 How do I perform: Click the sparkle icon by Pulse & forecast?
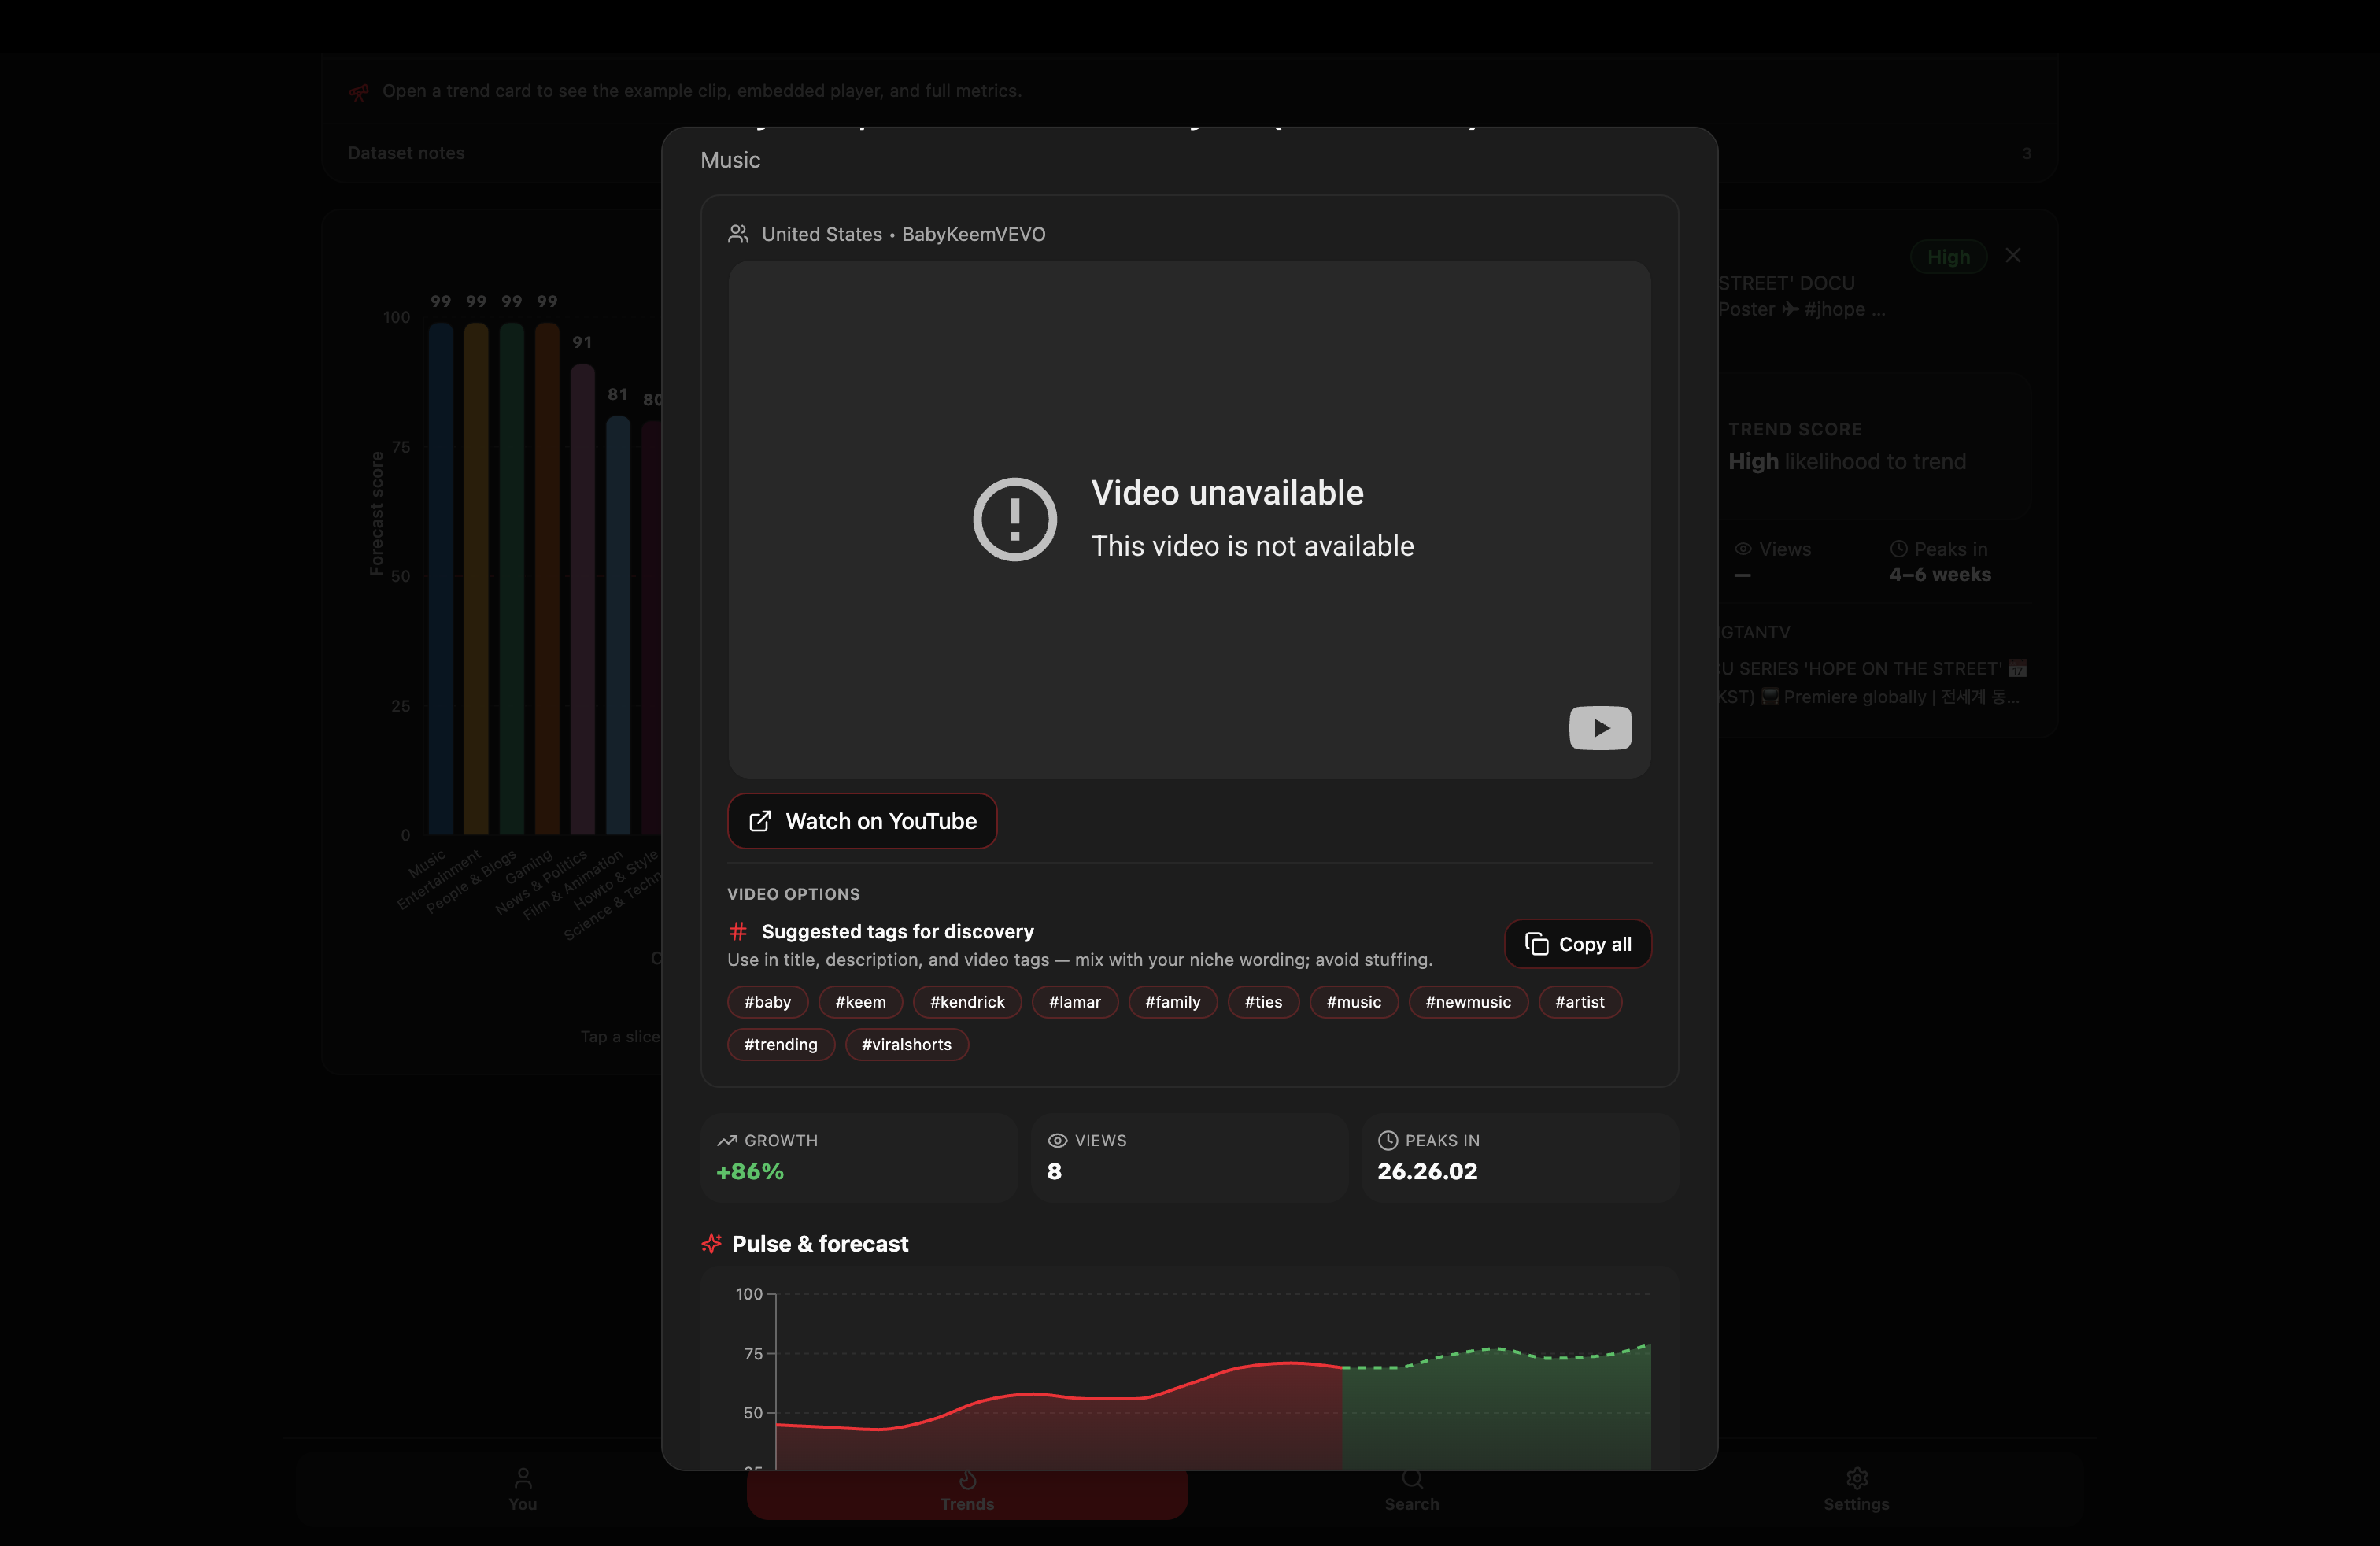click(x=711, y=1244)
